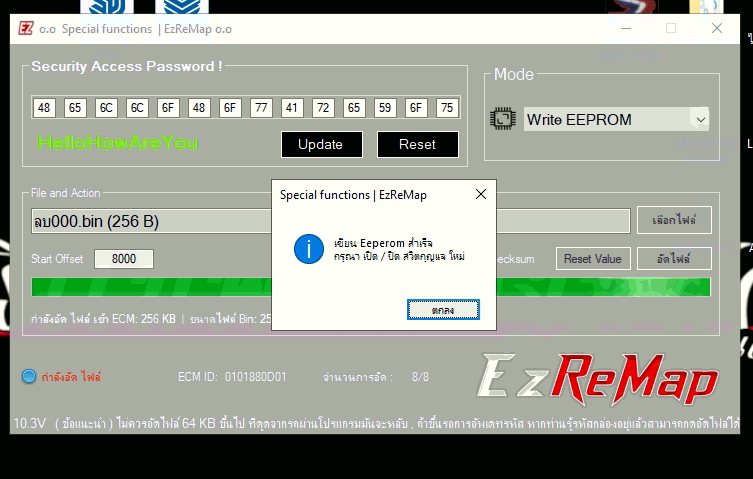Click the thirteenth password byte 6F
Viewport: 753px width, 479px height.
click(416, 108)
